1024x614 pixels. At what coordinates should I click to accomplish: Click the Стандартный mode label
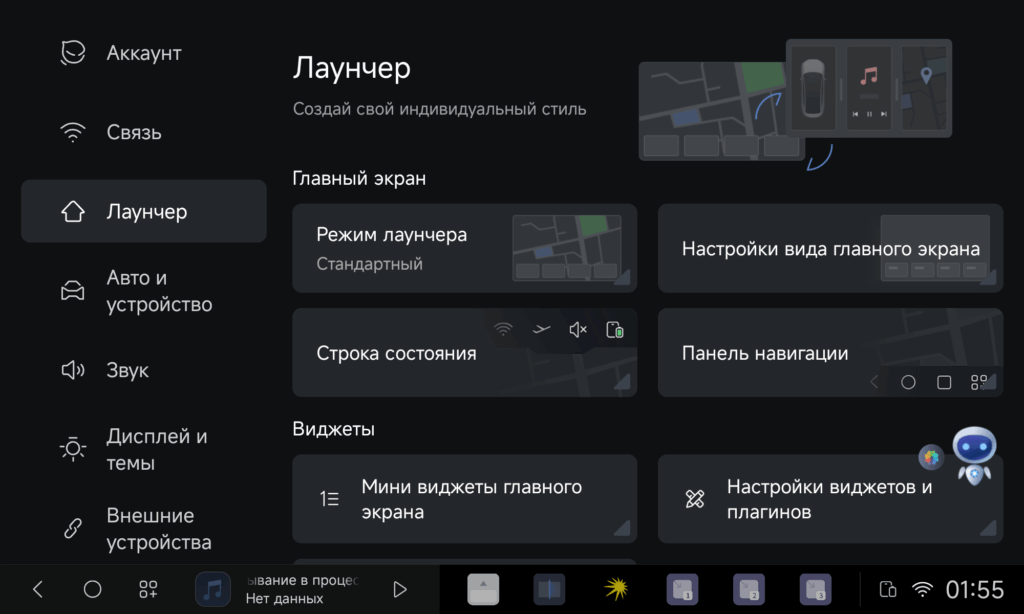tap(370, 264)
